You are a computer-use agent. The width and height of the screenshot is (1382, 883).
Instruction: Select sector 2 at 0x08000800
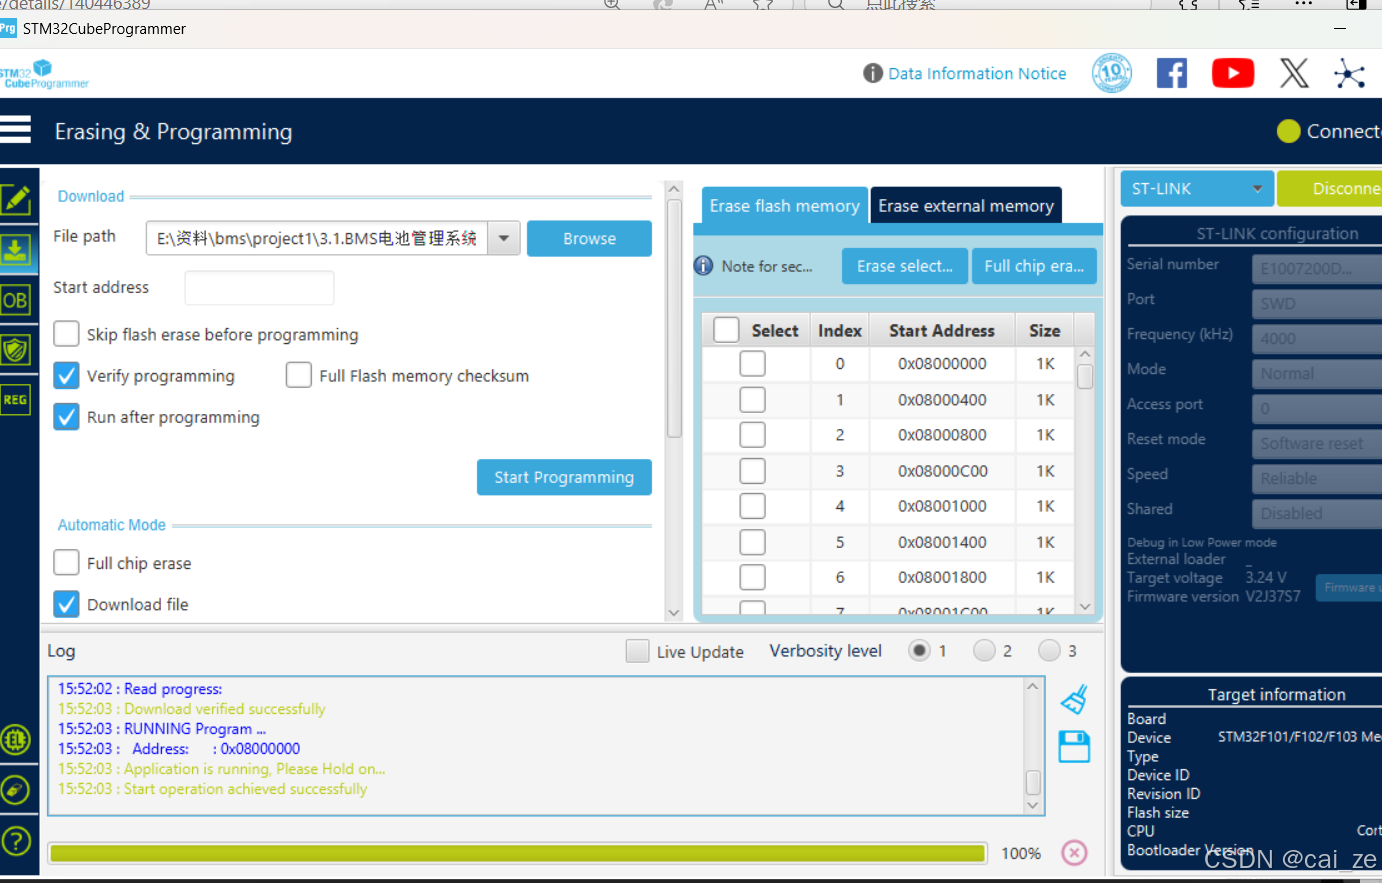coord(752,435)
